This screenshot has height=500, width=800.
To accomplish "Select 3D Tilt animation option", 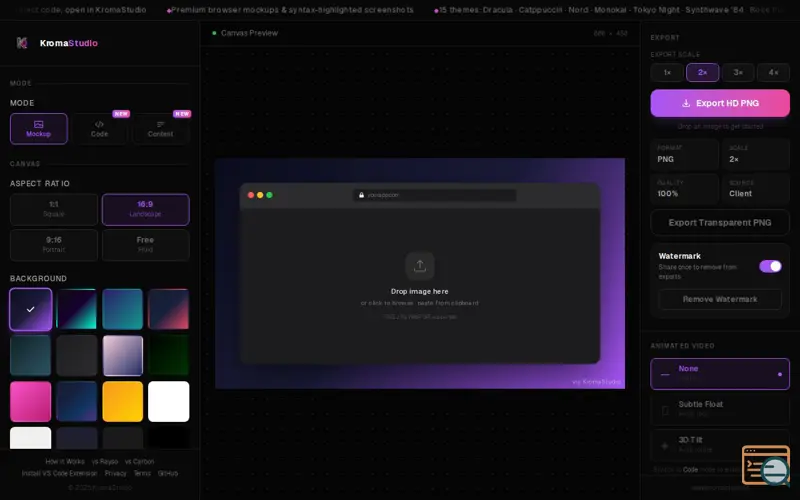I will (720, 444).
